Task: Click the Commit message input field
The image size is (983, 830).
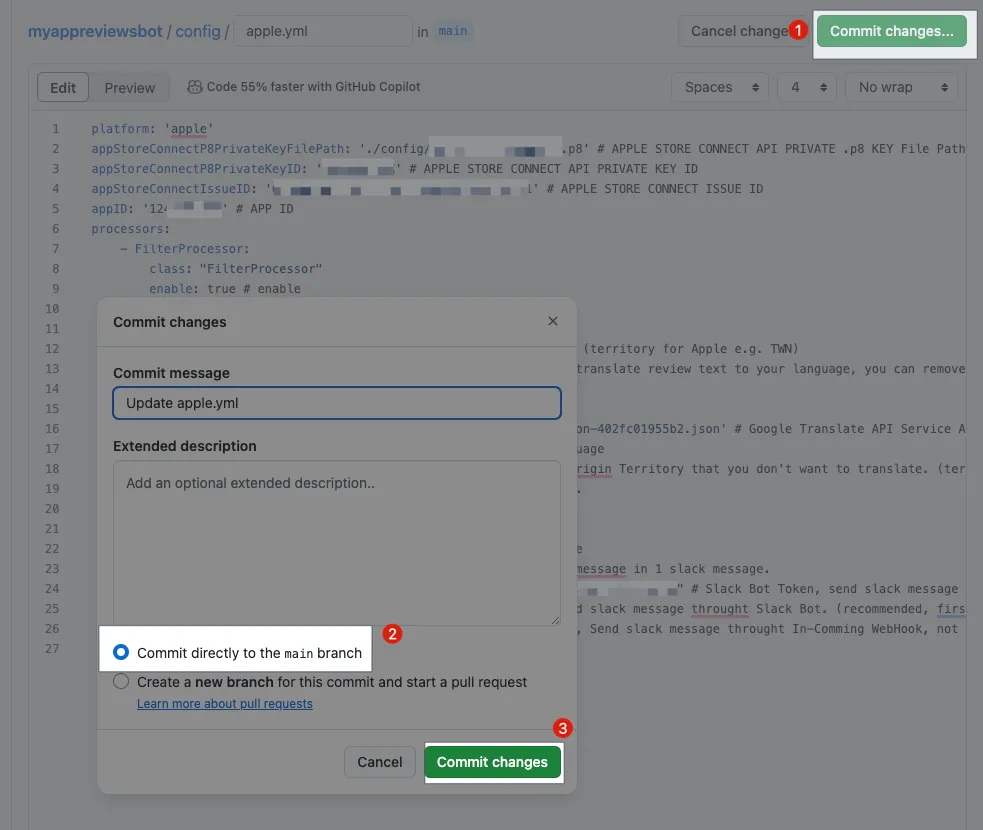Action: click(337, 403)
